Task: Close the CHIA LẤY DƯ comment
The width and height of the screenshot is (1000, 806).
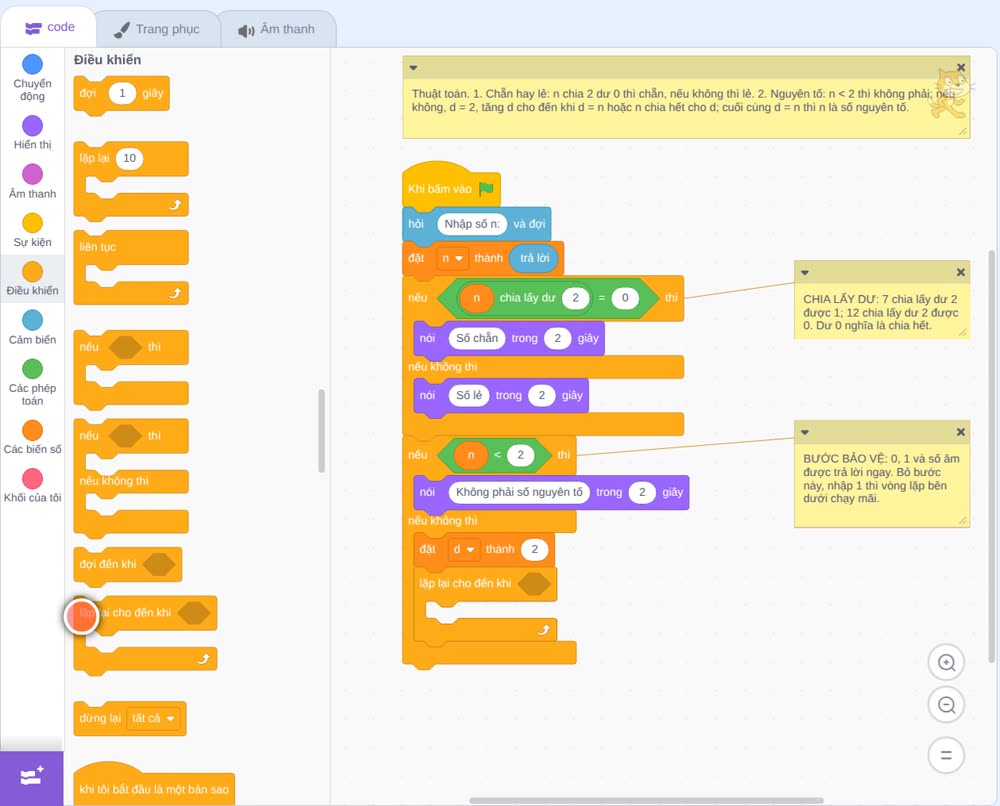Action: (961, 272)
